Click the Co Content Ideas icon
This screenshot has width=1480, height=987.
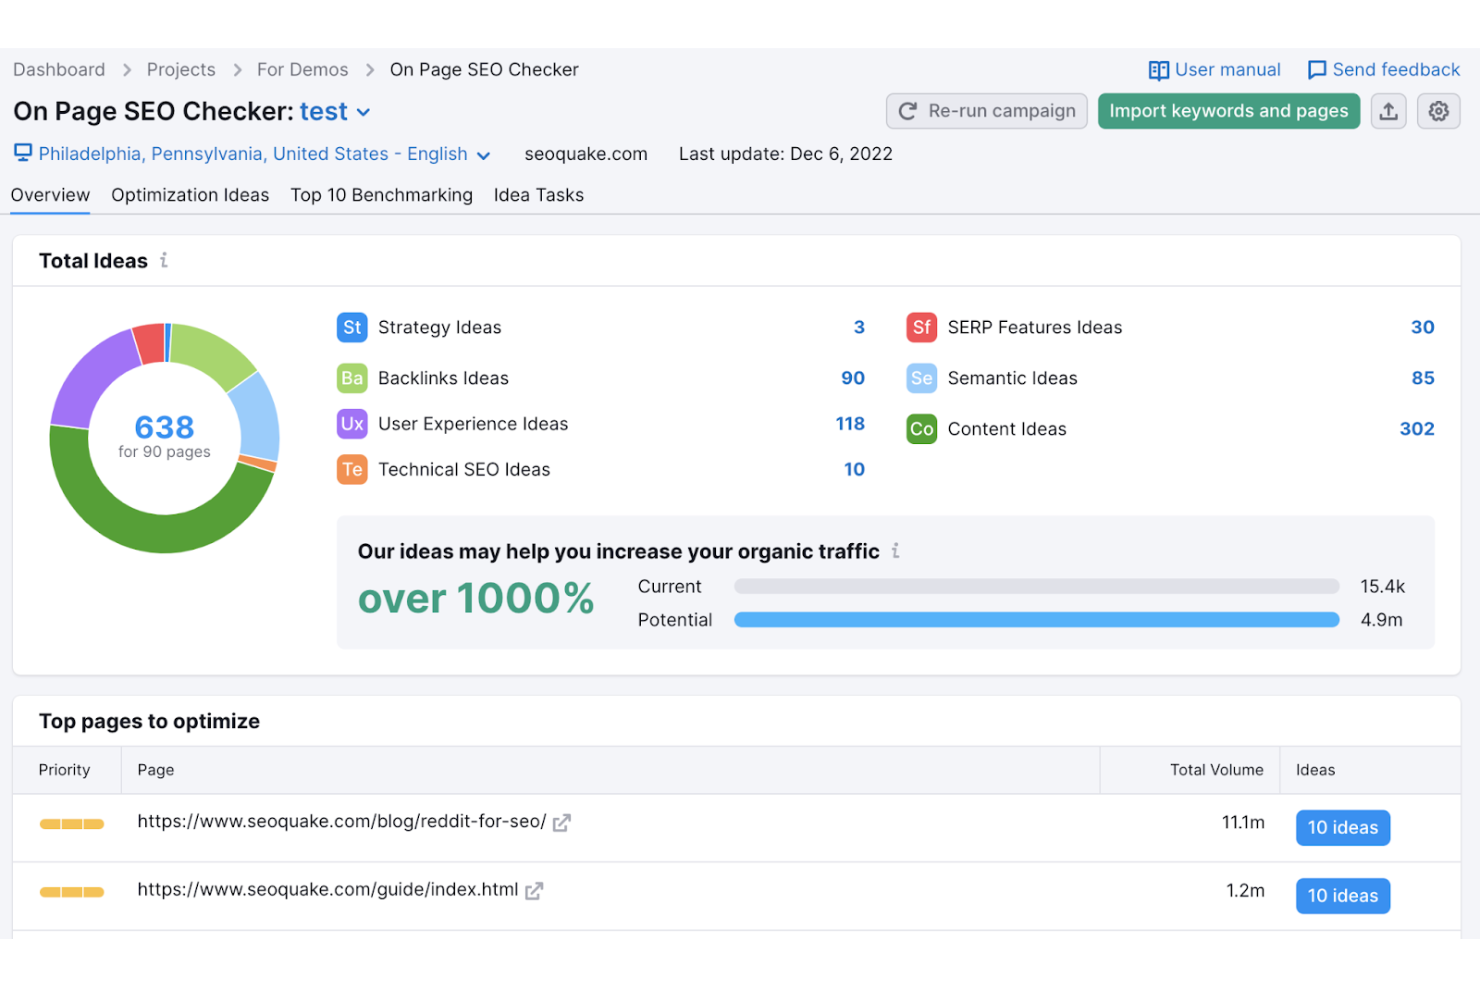point(922,429)
